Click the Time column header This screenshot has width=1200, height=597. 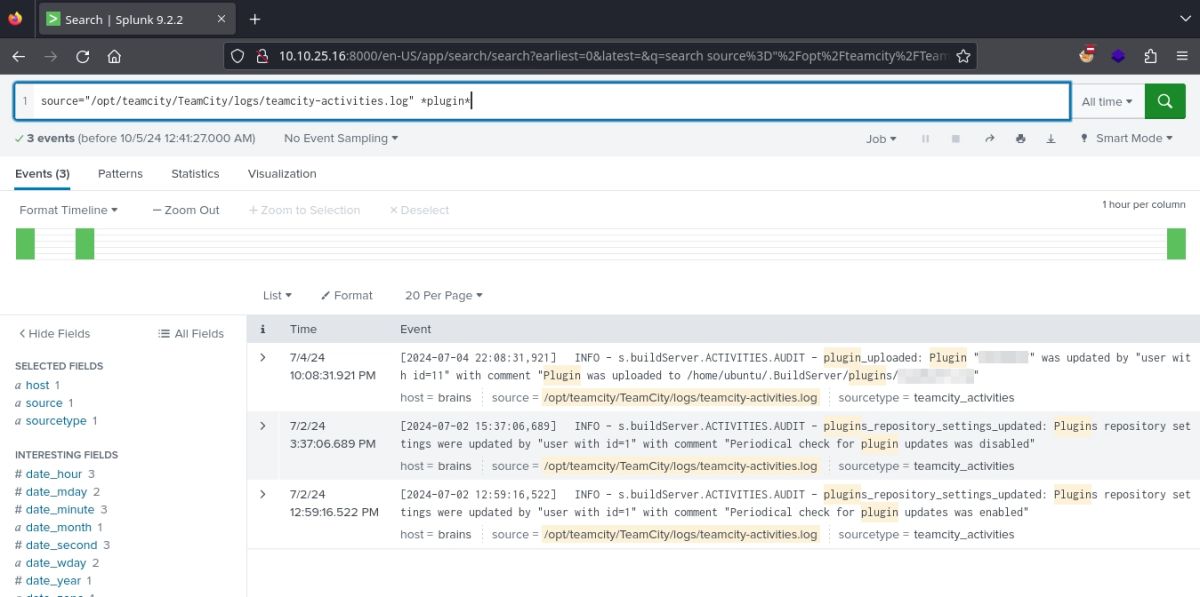coord(303,329)
